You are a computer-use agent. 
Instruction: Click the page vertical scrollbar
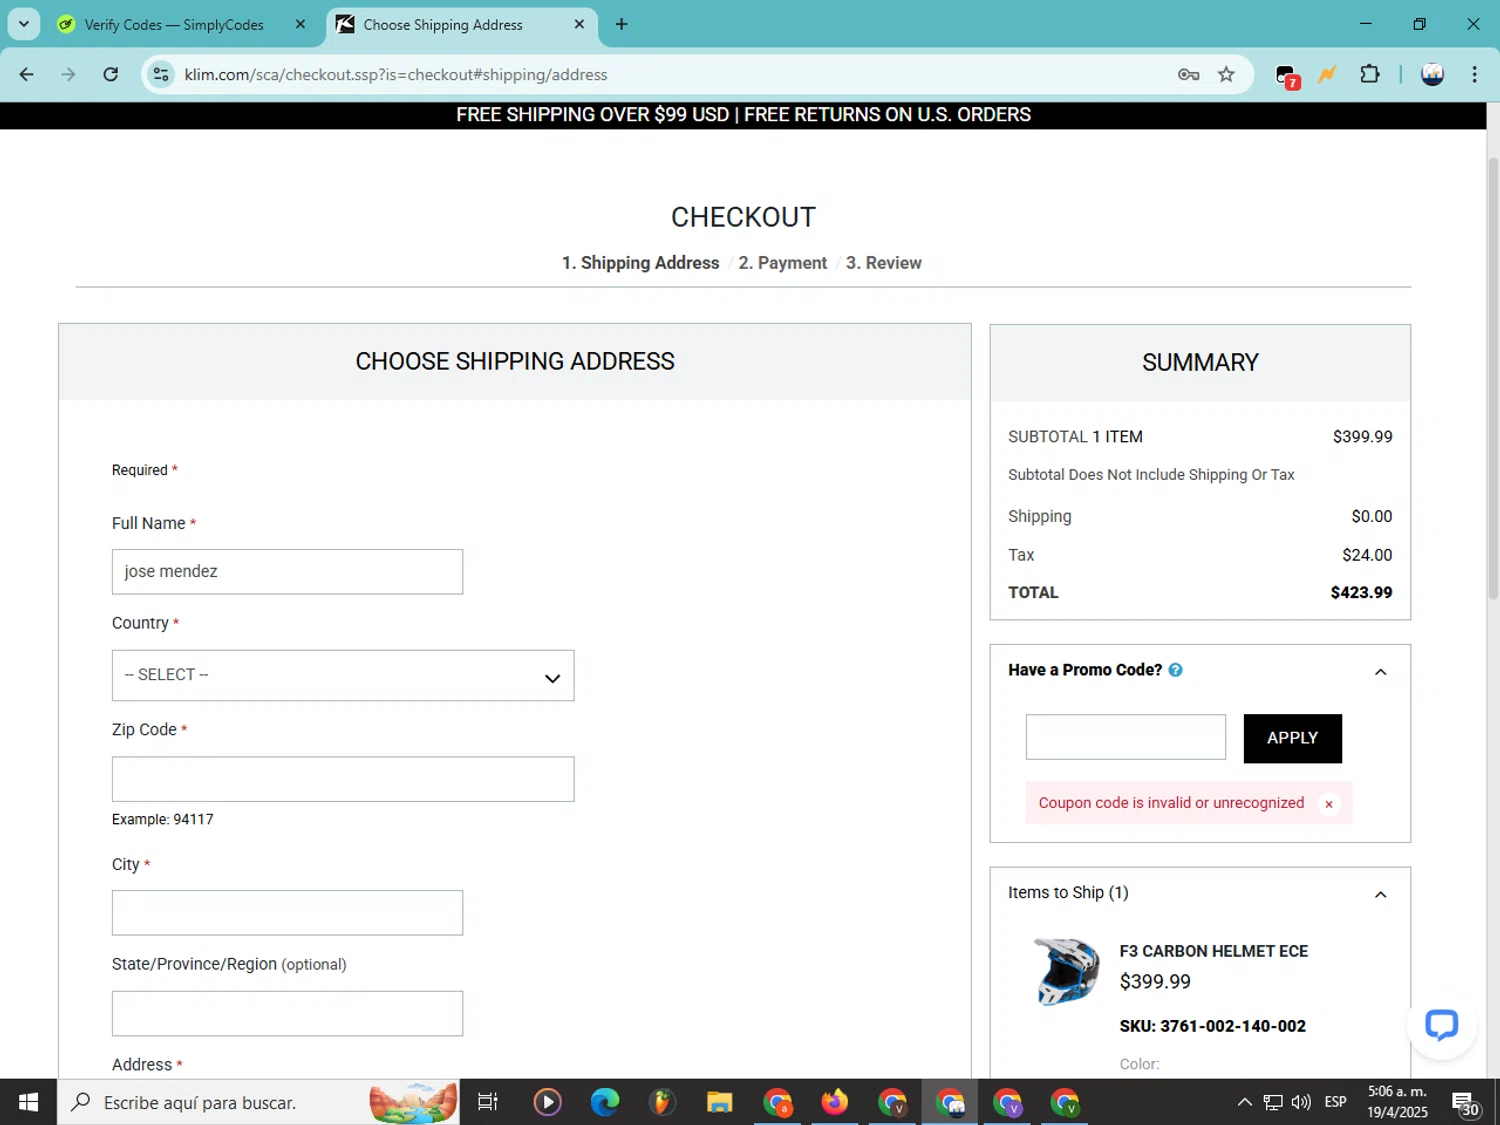pos(1493,380)
